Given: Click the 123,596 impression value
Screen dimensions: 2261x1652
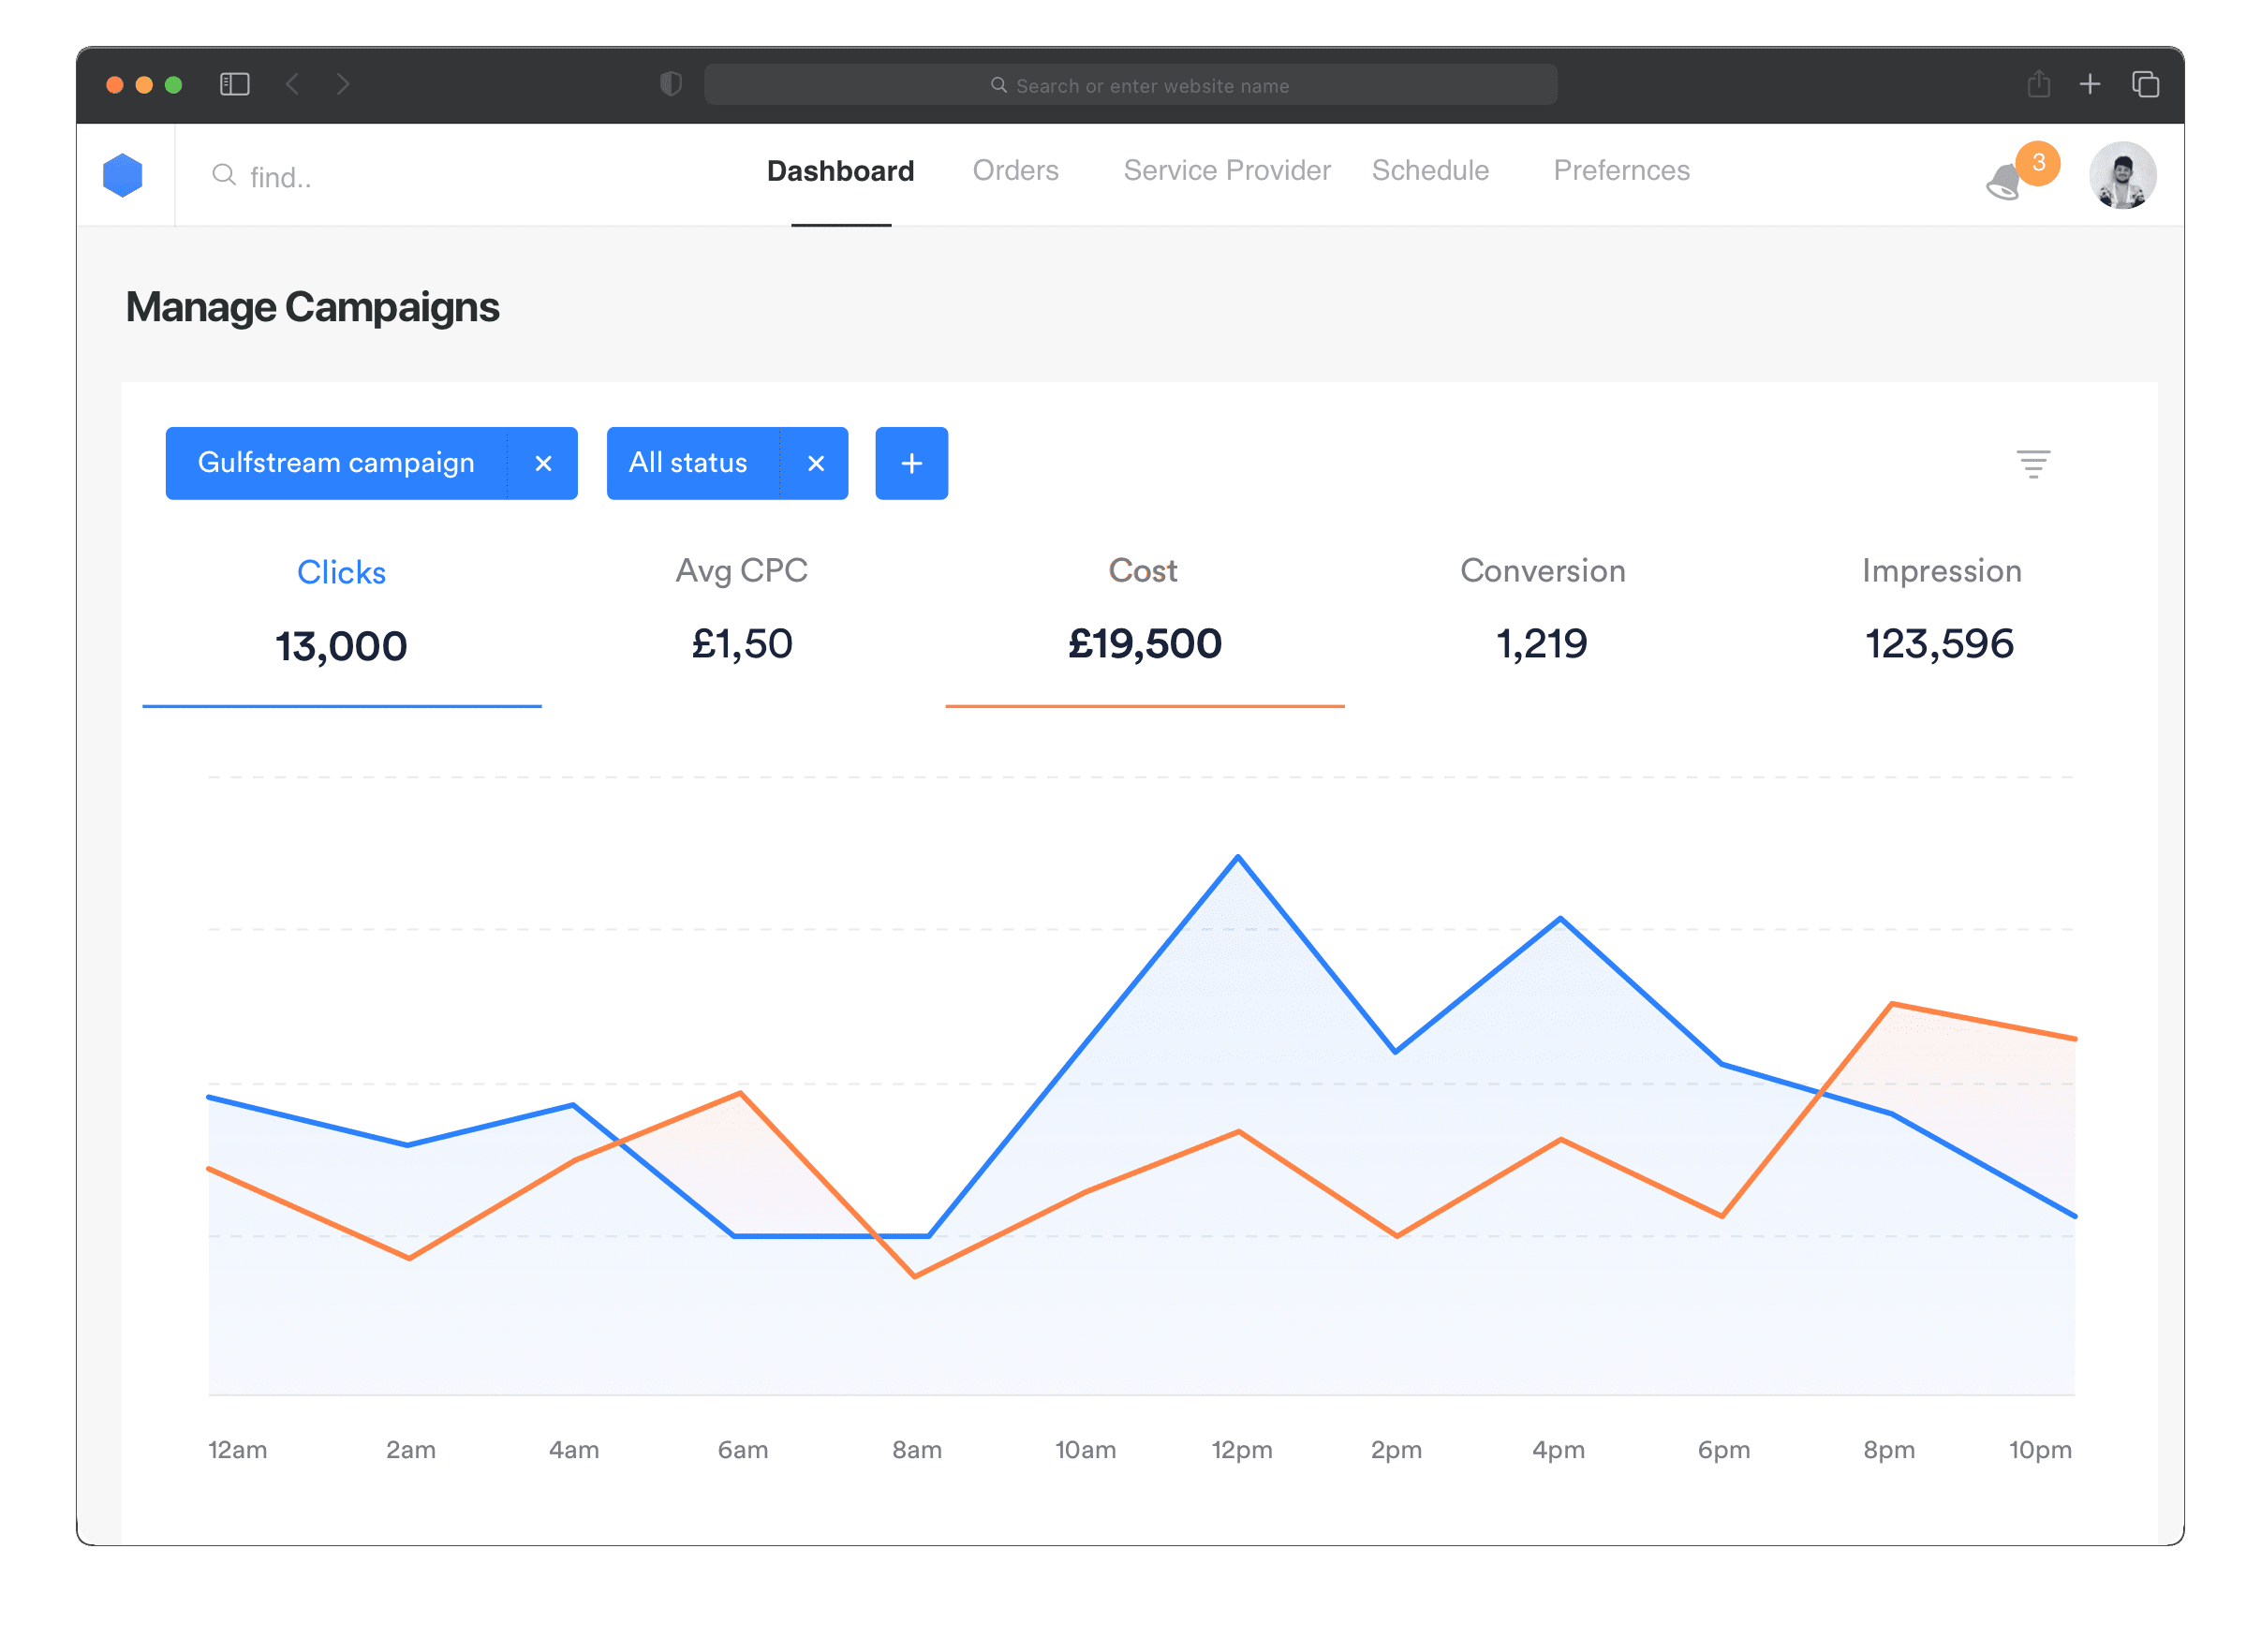Looking at the screenshot, I should pyautogui.click(x=1939, y=644).
